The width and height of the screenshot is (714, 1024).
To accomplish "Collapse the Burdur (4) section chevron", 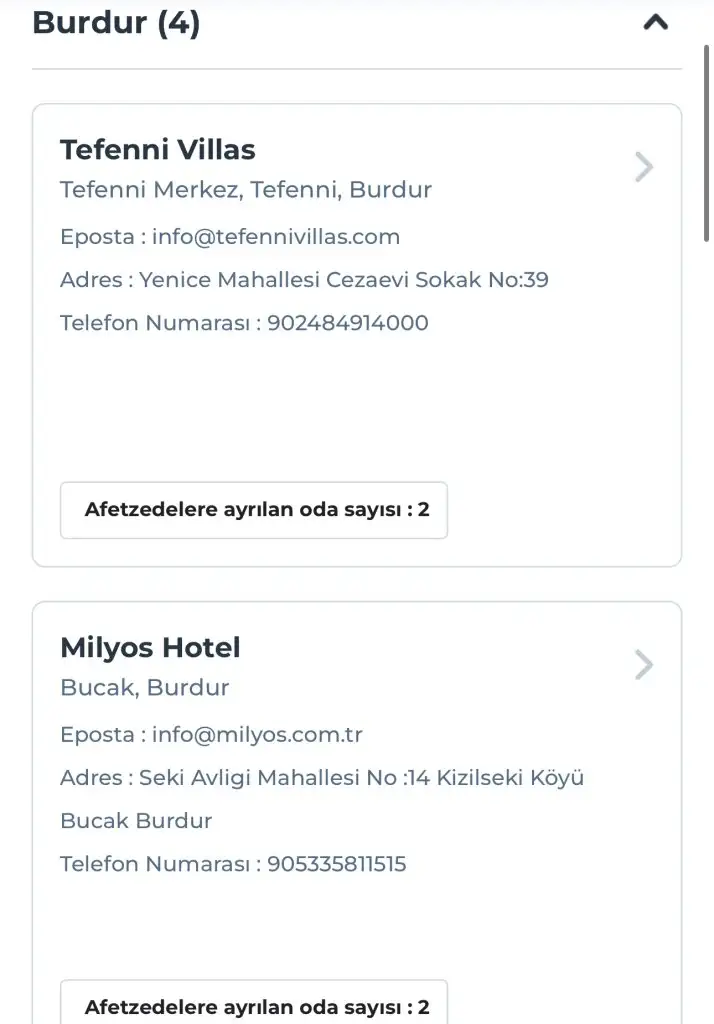I will pos(655,22).
